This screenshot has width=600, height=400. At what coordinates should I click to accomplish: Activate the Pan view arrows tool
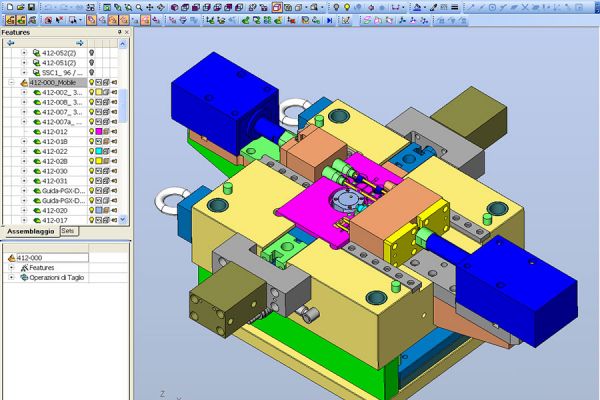[149, 6]
